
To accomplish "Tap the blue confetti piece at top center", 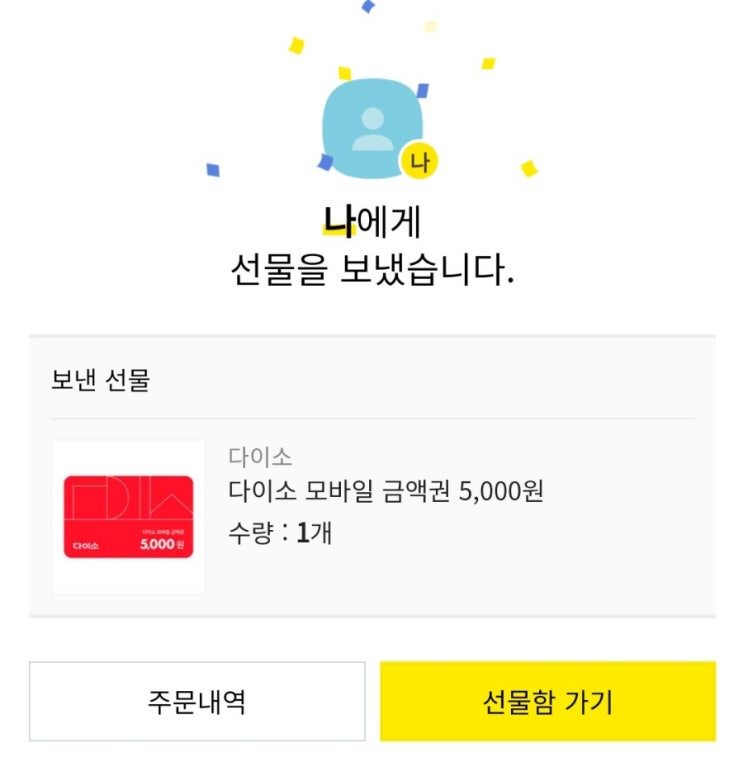I will pos(368,6).
